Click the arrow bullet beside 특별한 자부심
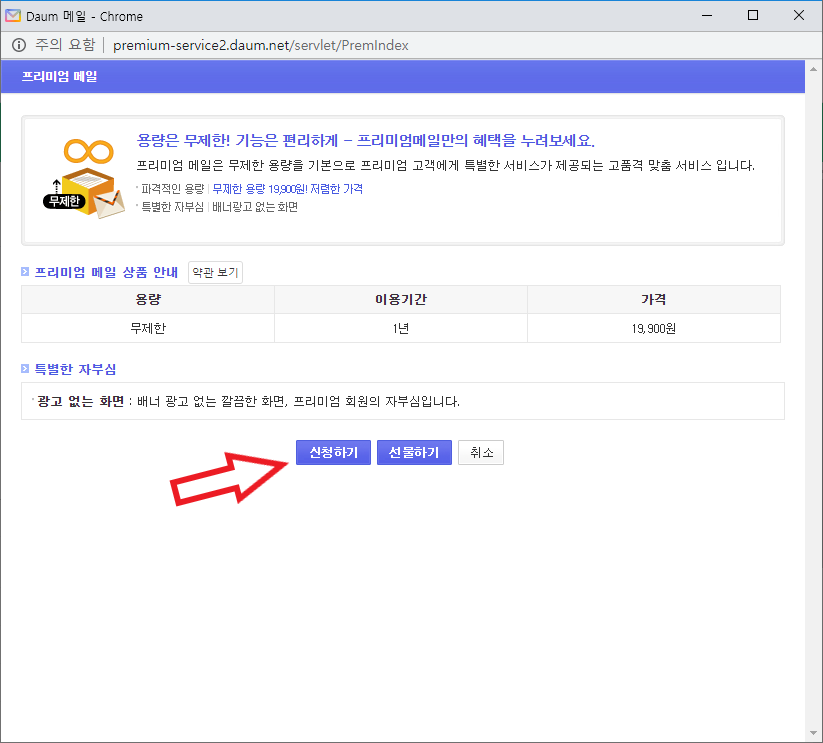 click(25, 368)
